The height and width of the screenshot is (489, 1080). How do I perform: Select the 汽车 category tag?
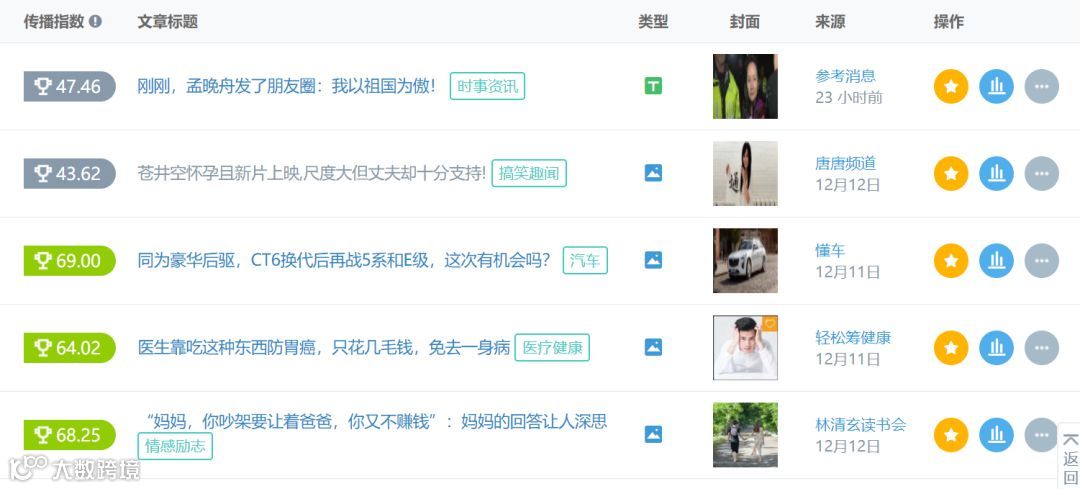coord(585,260)
